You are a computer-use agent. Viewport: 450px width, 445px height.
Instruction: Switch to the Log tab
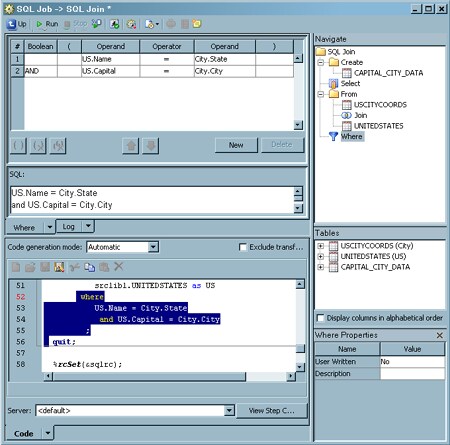[68, 227]
